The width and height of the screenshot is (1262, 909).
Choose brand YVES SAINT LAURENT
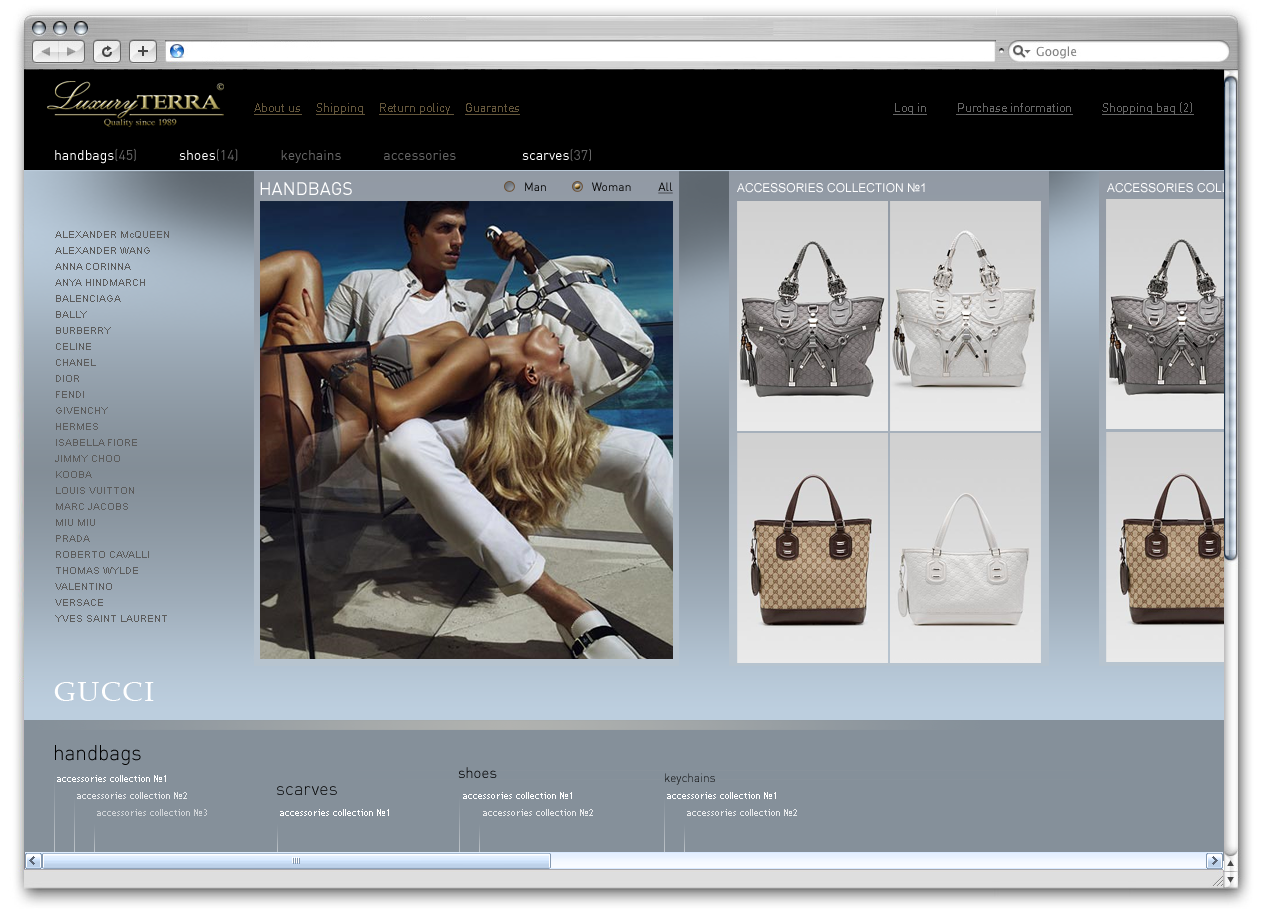pos(111,618)
